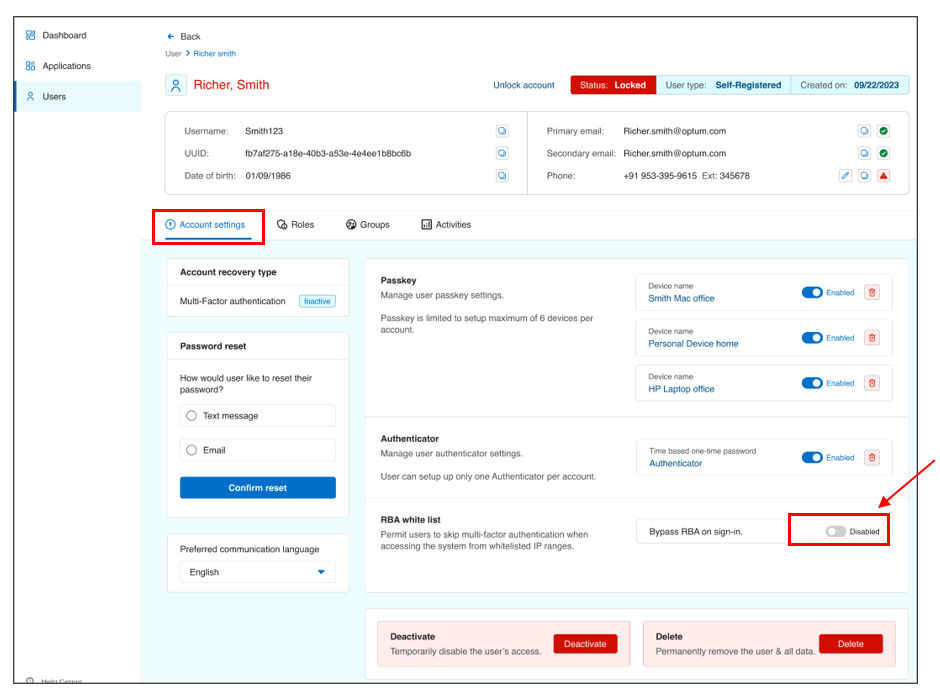Toggle the Authenticator Enabled switch
The height and width of the screenshot is (694, 940).
pyautogui.click(x=812, y=458)
